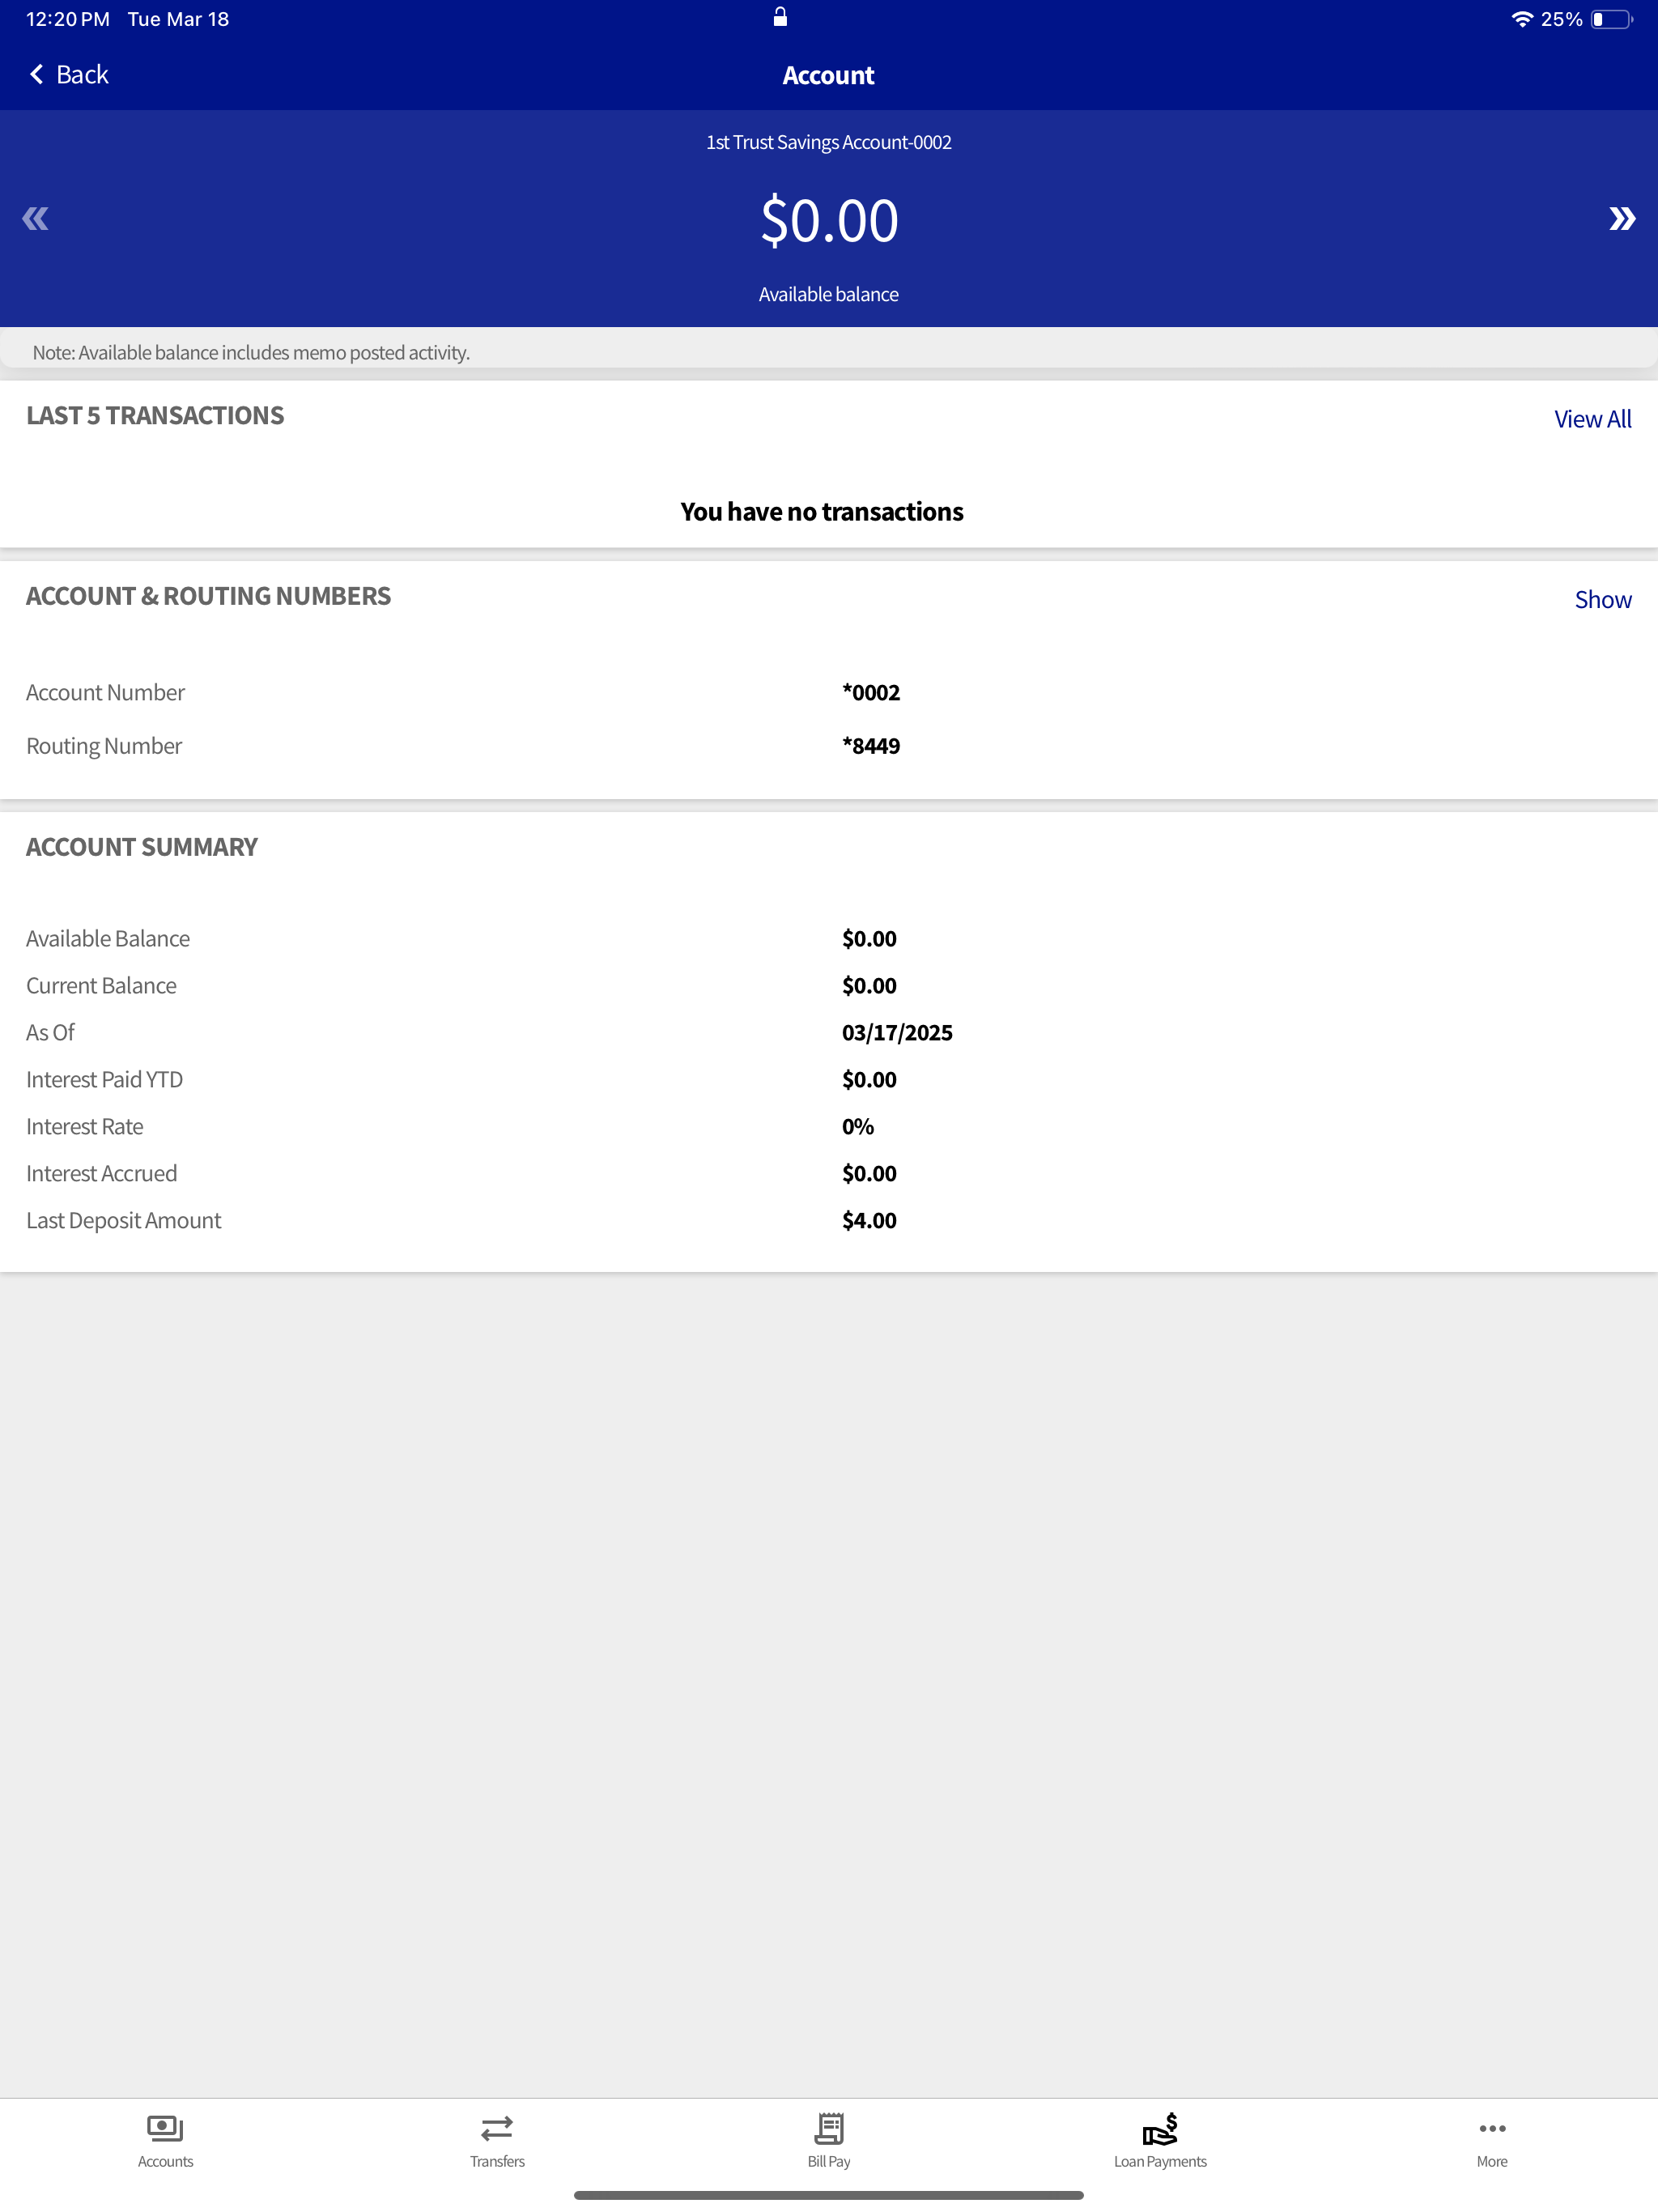Viewport: 1658px width, 2212px height.
Task: Tap the LAST 5 TRANSACTIONS heading
Action: [x=155, y=415]
